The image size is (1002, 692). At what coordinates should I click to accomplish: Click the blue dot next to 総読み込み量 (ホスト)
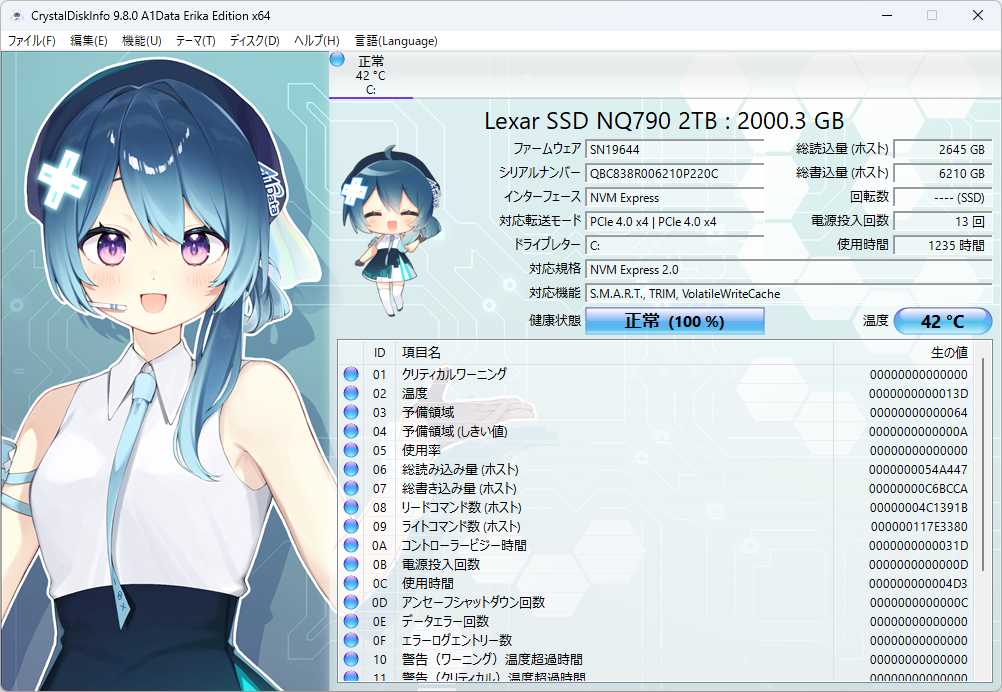tap(351, 469)
